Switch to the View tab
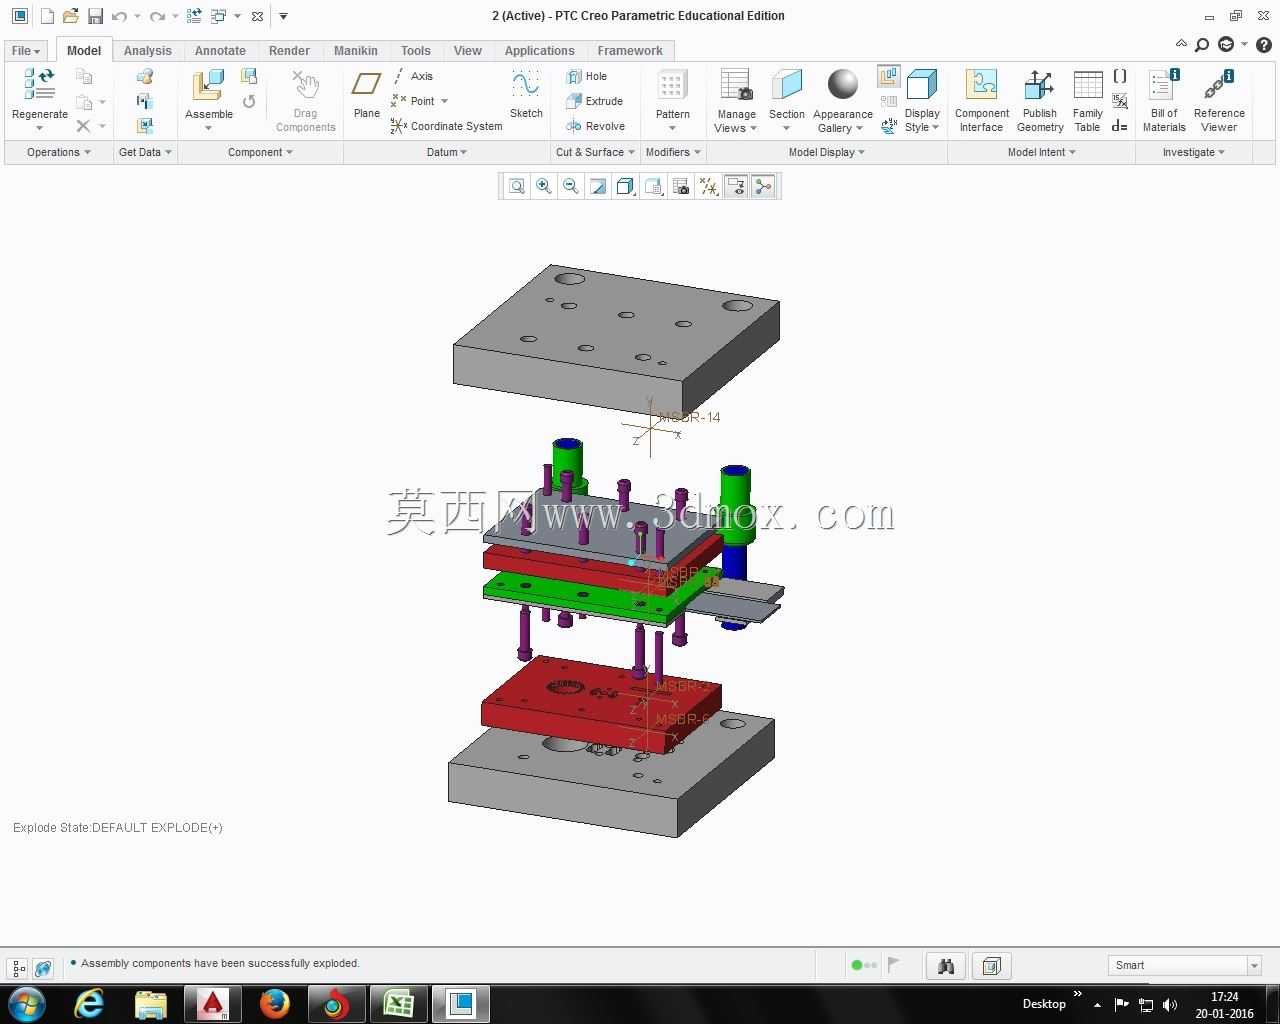Image resolution: width=1280 pixels, height=1024 pixels. pyautogui.click(x=467, y=51)
